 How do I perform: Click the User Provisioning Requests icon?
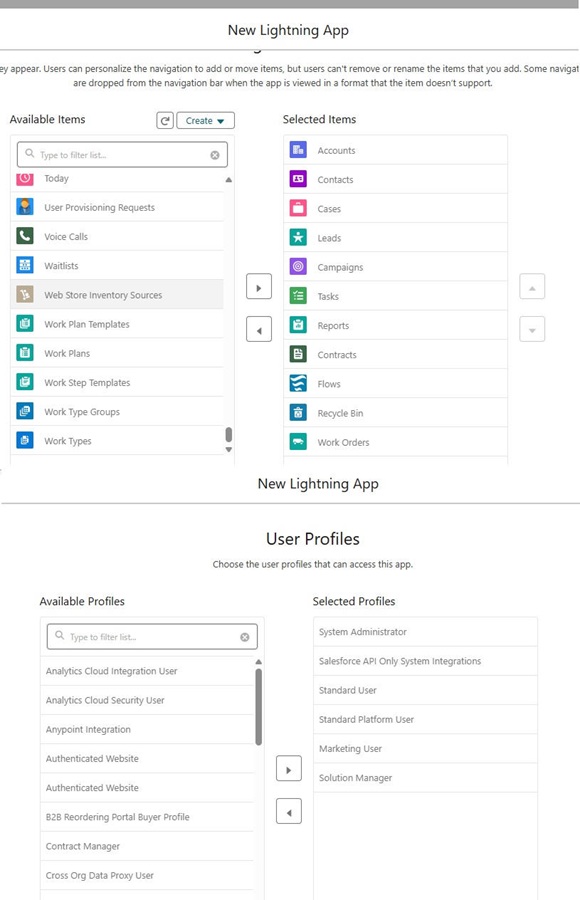(x=25, y=207)
